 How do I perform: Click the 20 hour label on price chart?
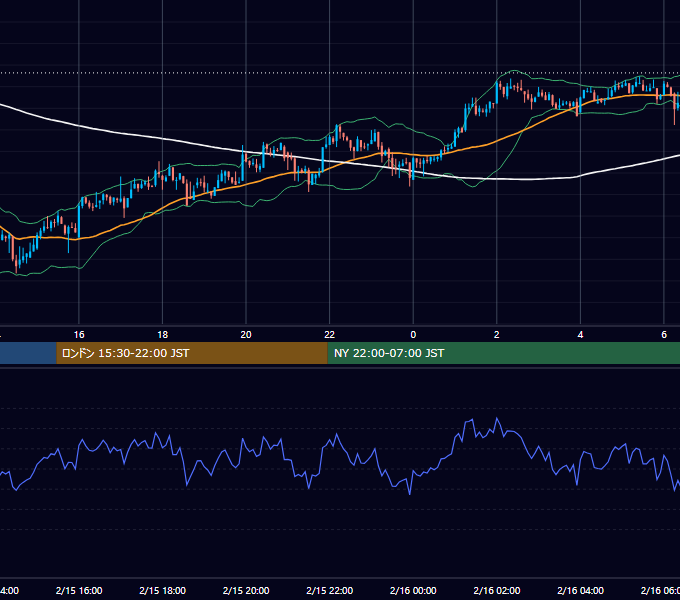pyautogui.click(x=246, y=335)
